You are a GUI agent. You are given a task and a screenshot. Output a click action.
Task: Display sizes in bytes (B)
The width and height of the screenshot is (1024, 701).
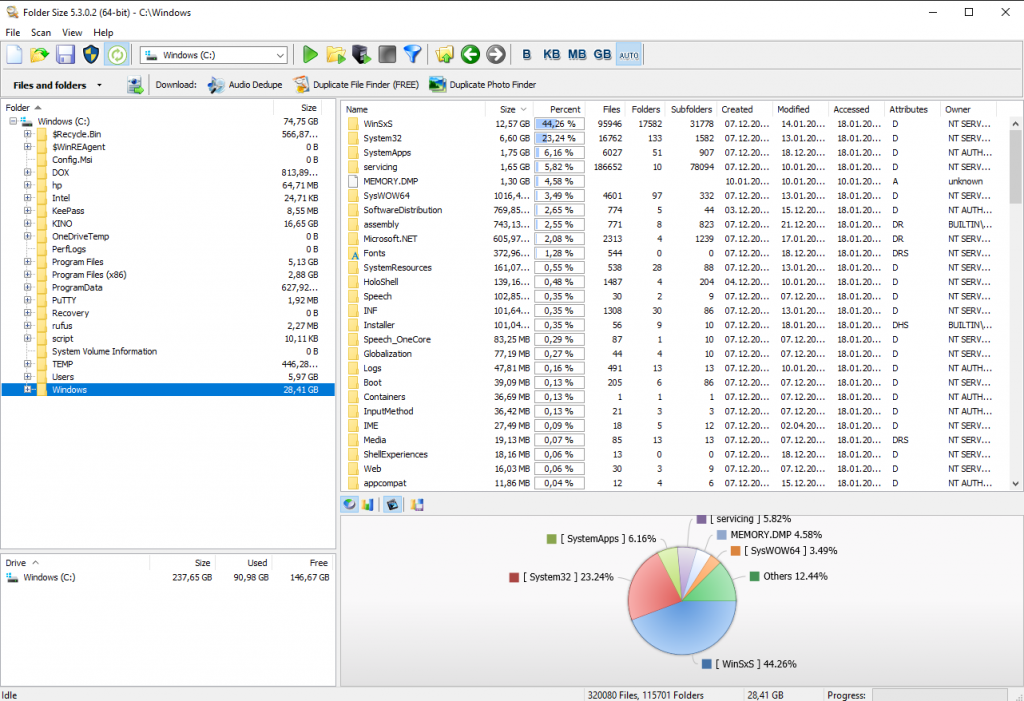point(526,55)
